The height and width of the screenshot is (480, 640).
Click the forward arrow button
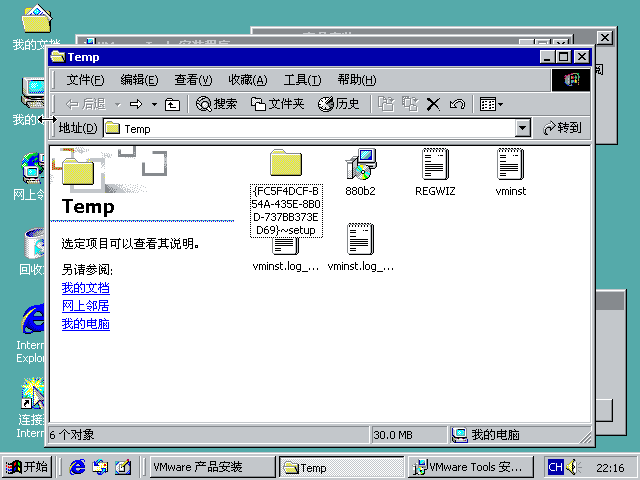[136, 104]
